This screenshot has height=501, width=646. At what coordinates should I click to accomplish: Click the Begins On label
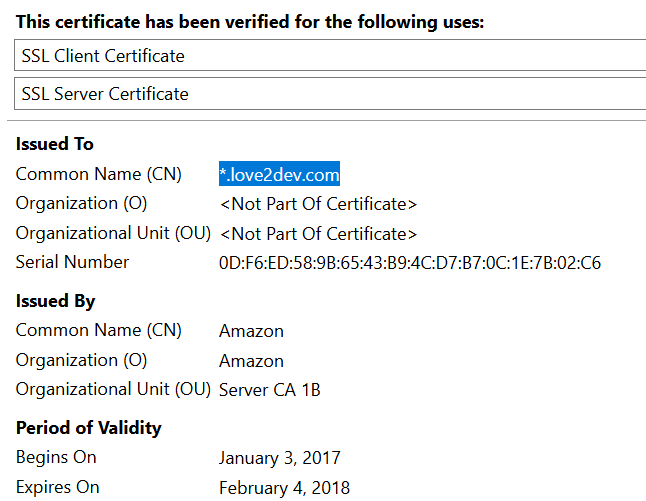56,457
